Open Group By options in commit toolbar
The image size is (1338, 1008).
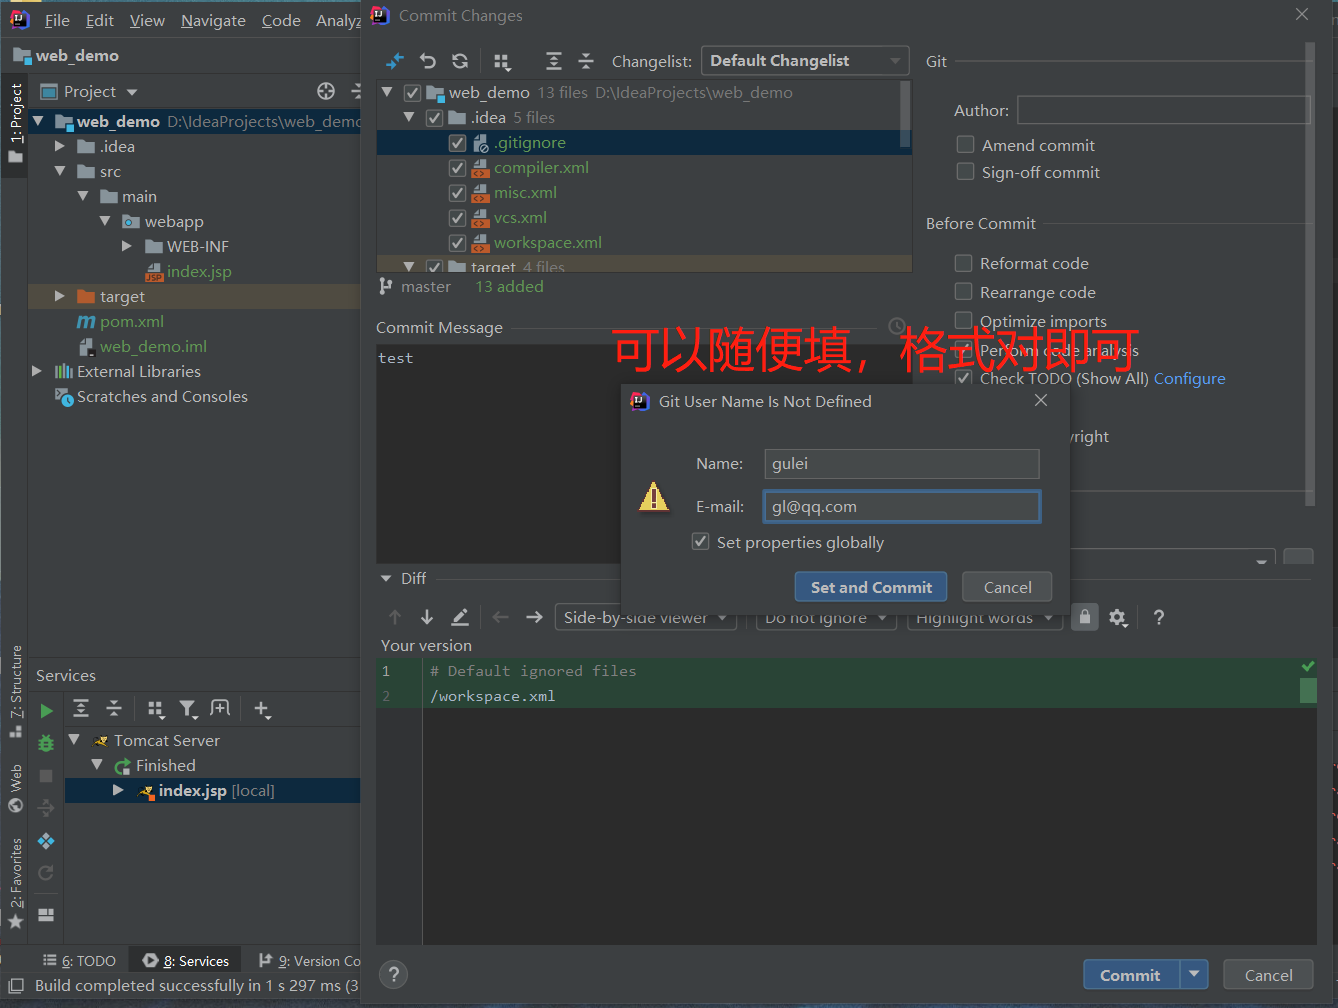pyautogui.click(x=503, y=62)
